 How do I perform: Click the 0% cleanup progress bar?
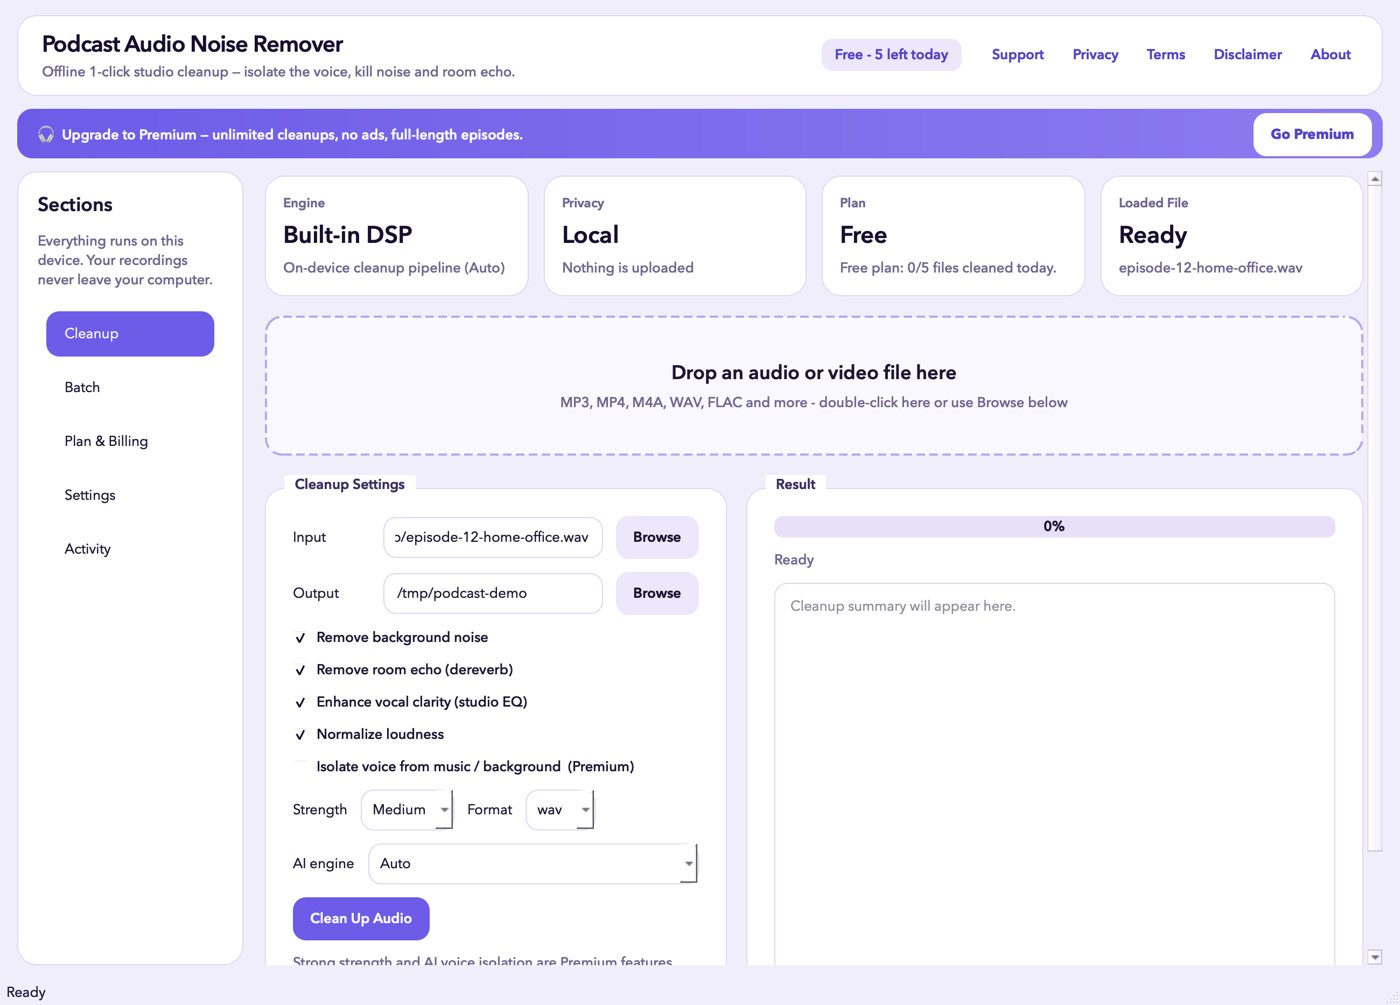point(1054,527)
